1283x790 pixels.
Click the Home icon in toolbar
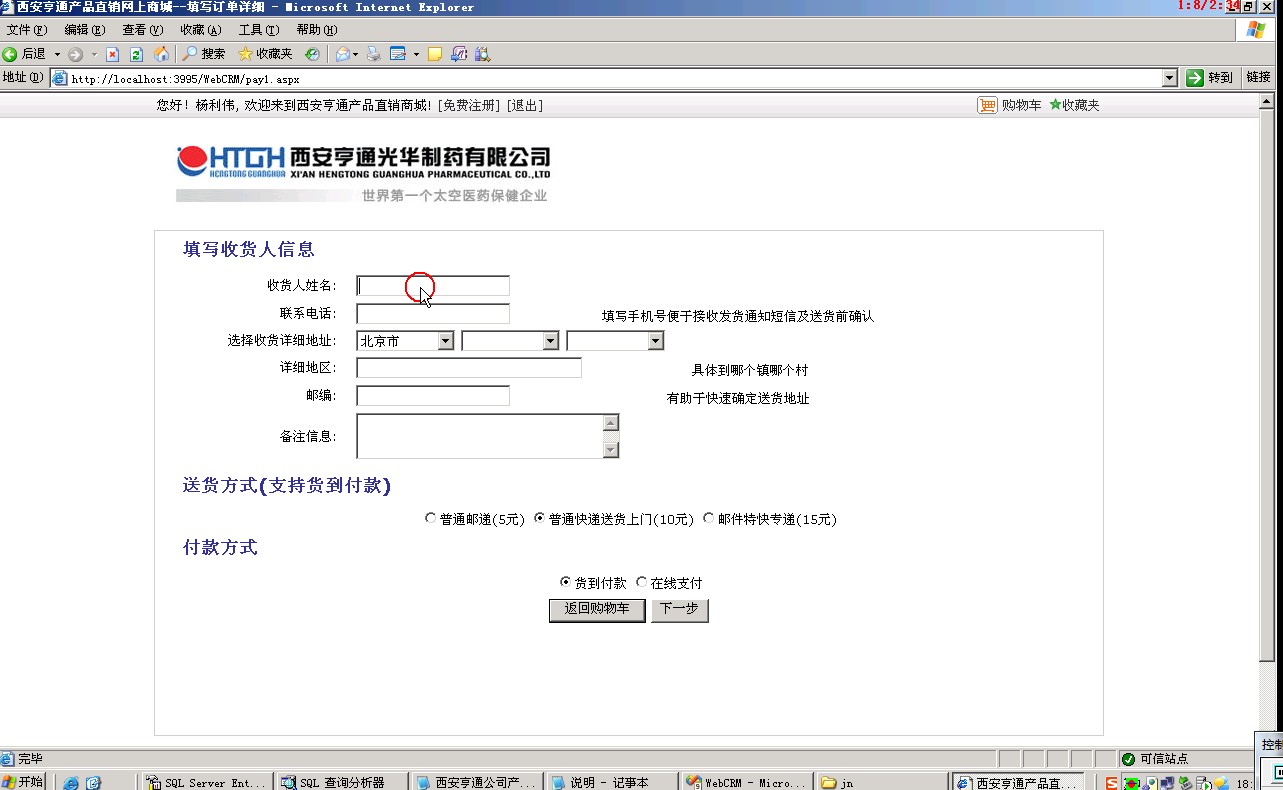(x=160, y=54)
